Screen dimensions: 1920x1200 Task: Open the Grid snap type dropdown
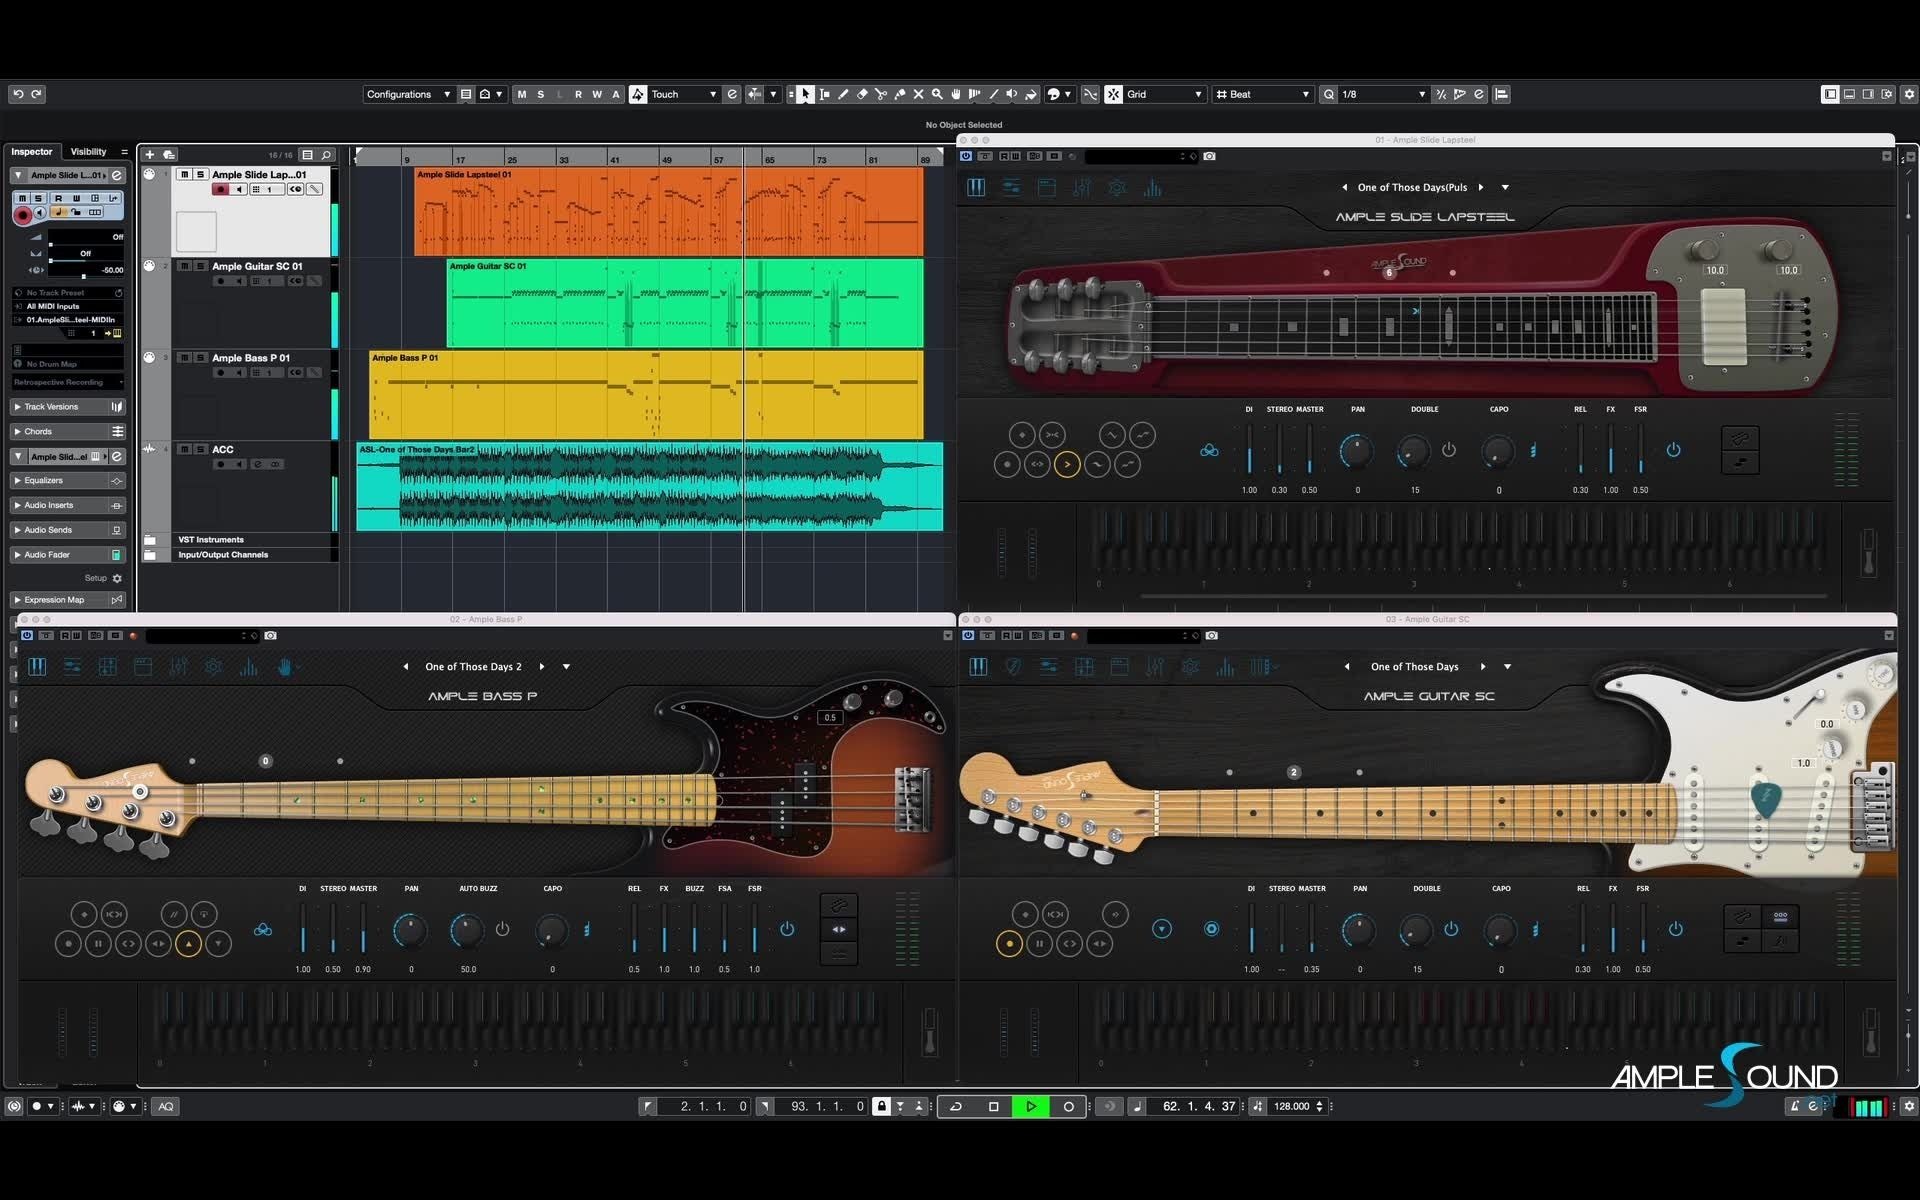[x=1164, y=94]
